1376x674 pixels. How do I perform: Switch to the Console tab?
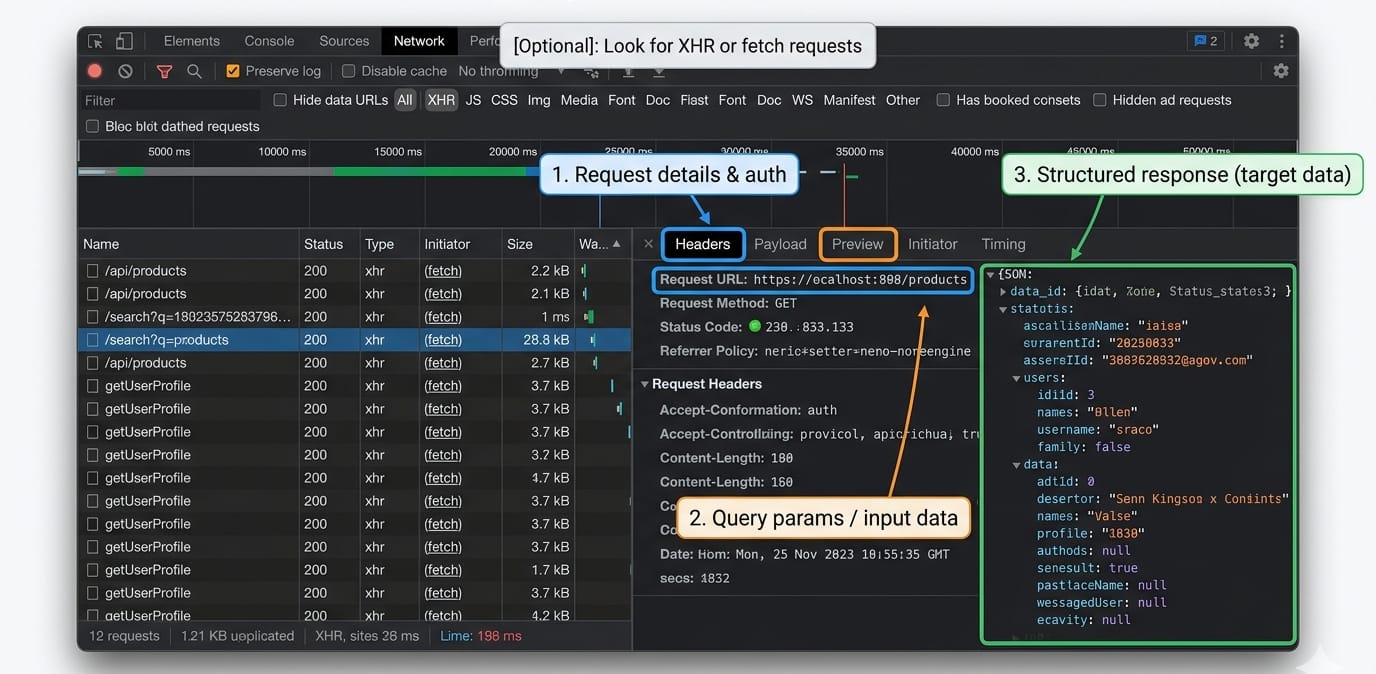[269, 41]
